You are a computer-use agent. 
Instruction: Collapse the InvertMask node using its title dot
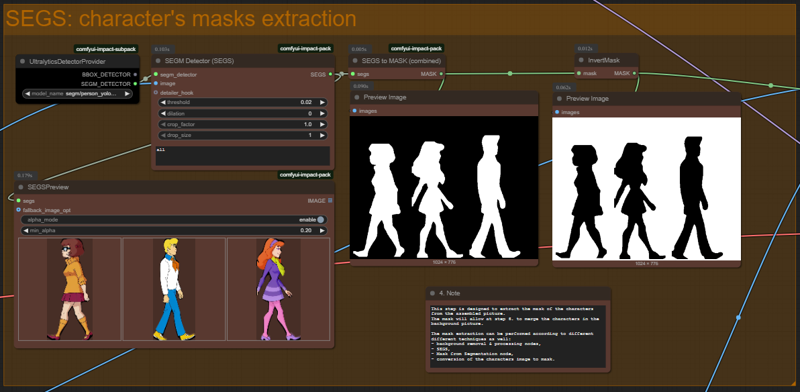point(582,60)
